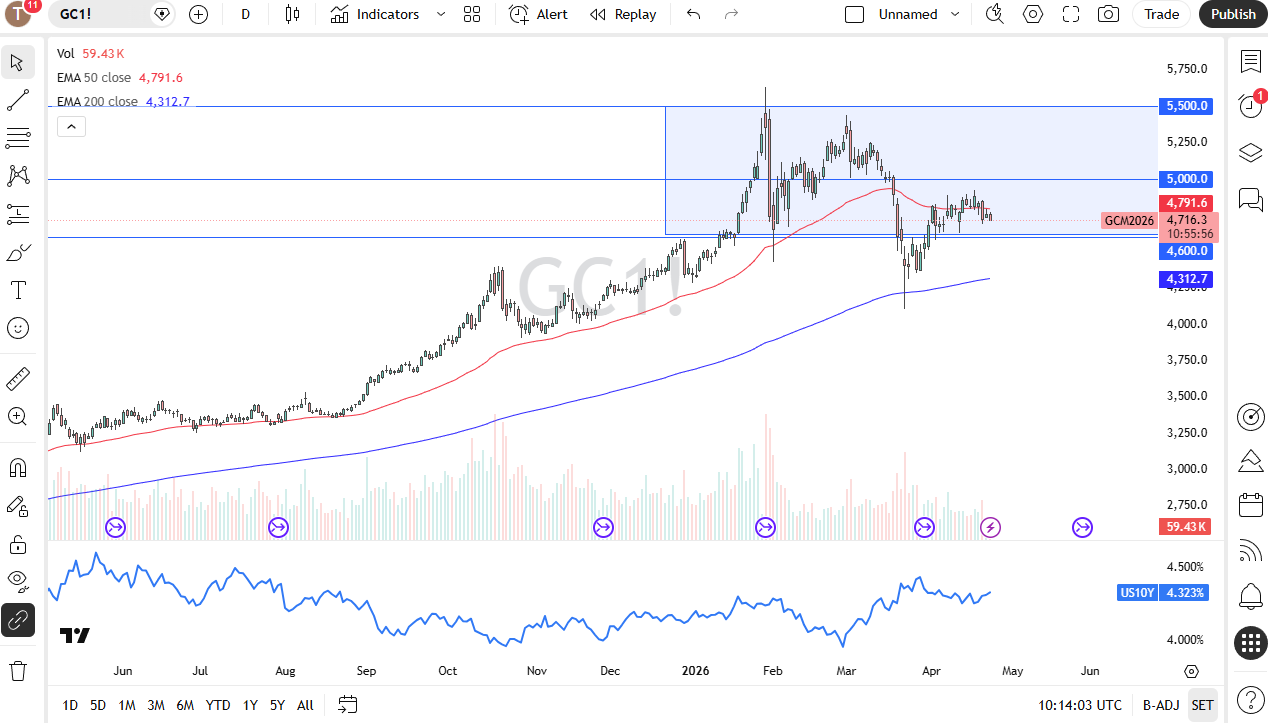Open the layout setup square icon
Screen dimensions: 1268x723
click(854, 14)
